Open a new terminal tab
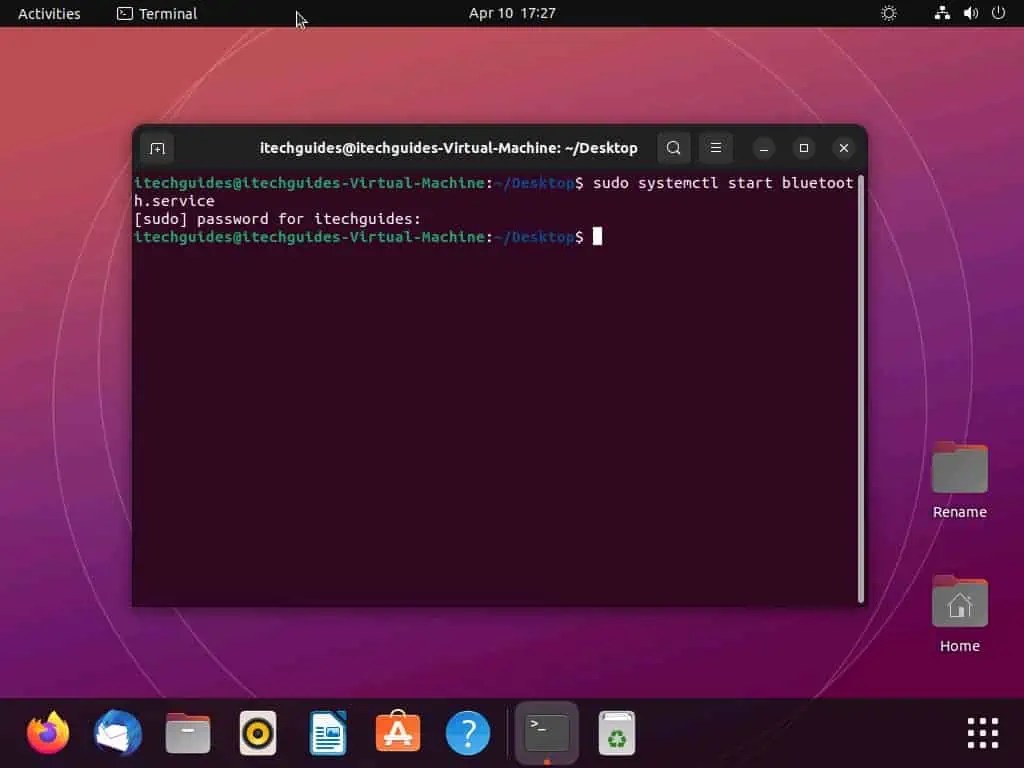1024x768 pixels. (156, 147)
